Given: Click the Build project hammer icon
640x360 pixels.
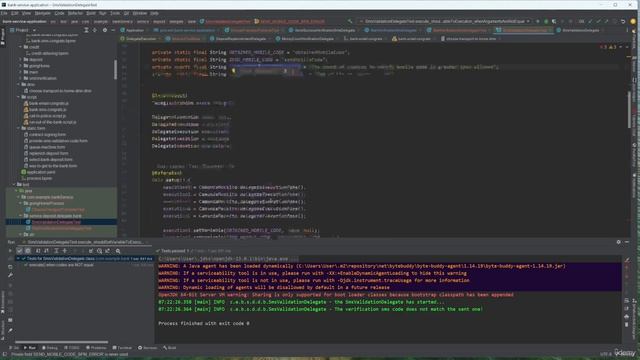Looking at the screenshot, I should pos(350,21).
